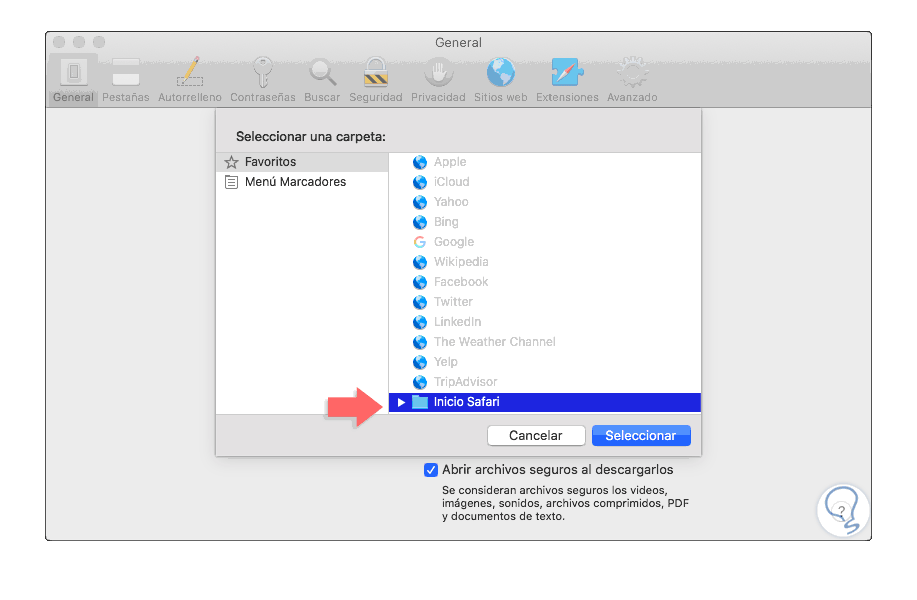Click the Yelp bookmark label
The width and height of the screenshot is (917, 600).
pos(446,362)
